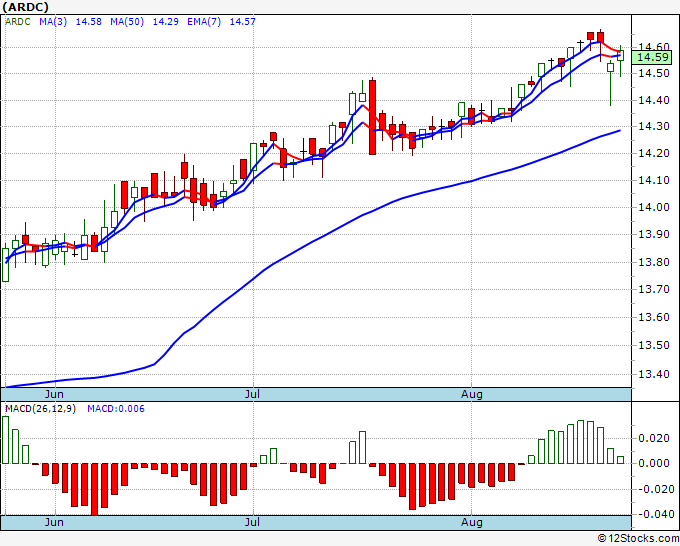Click Jul on the MACD panel date axis

252,522
